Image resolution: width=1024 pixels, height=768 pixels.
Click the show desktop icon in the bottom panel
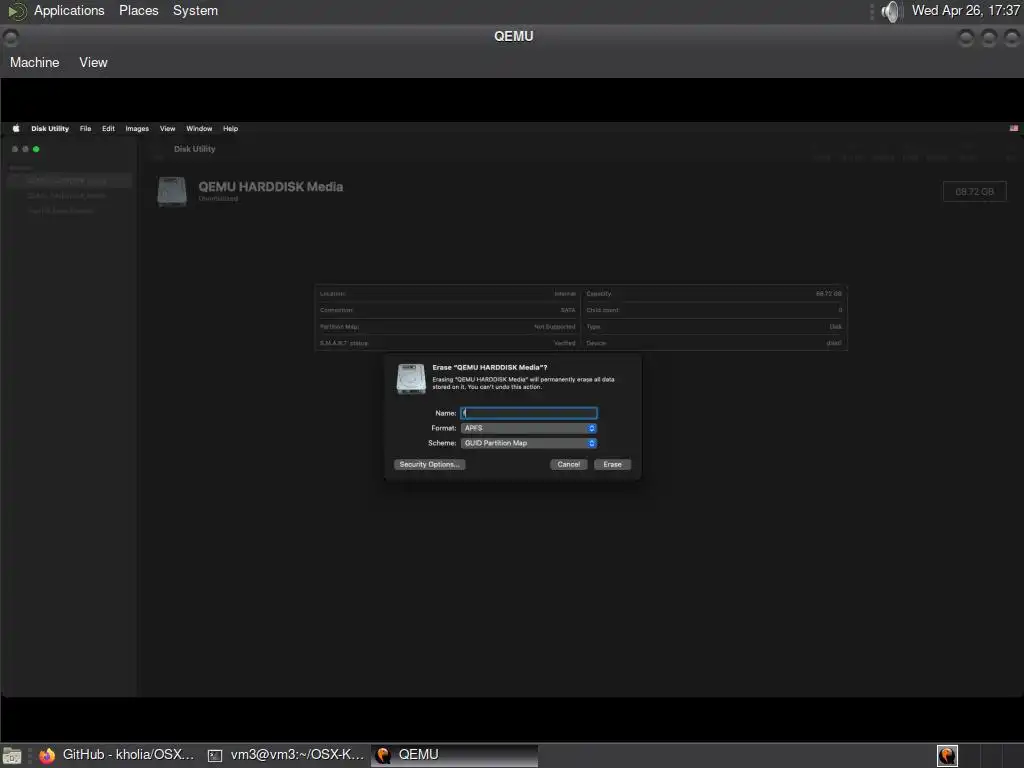(x=12, y=756)
